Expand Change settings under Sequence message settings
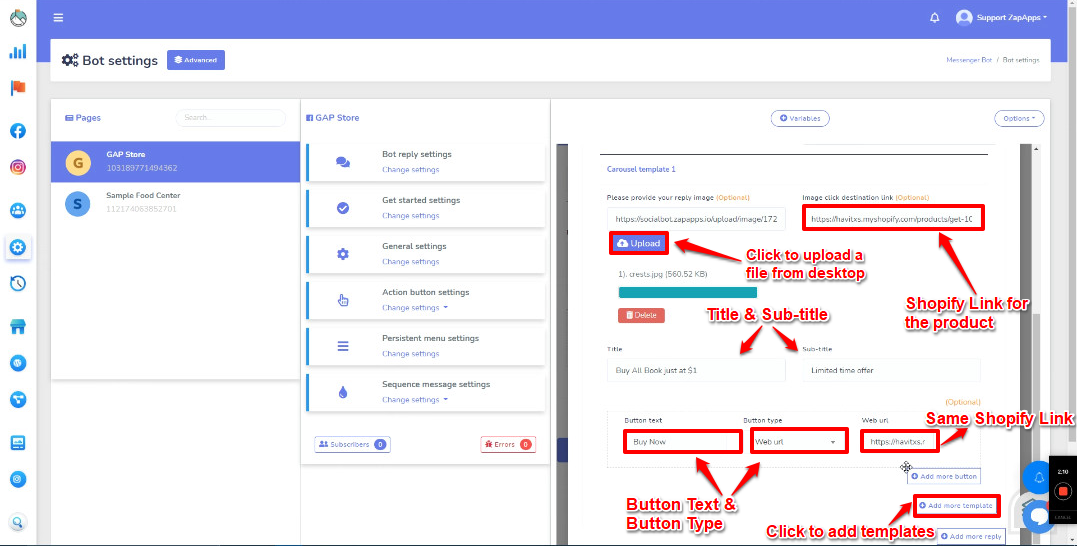 tap(415, 400)
